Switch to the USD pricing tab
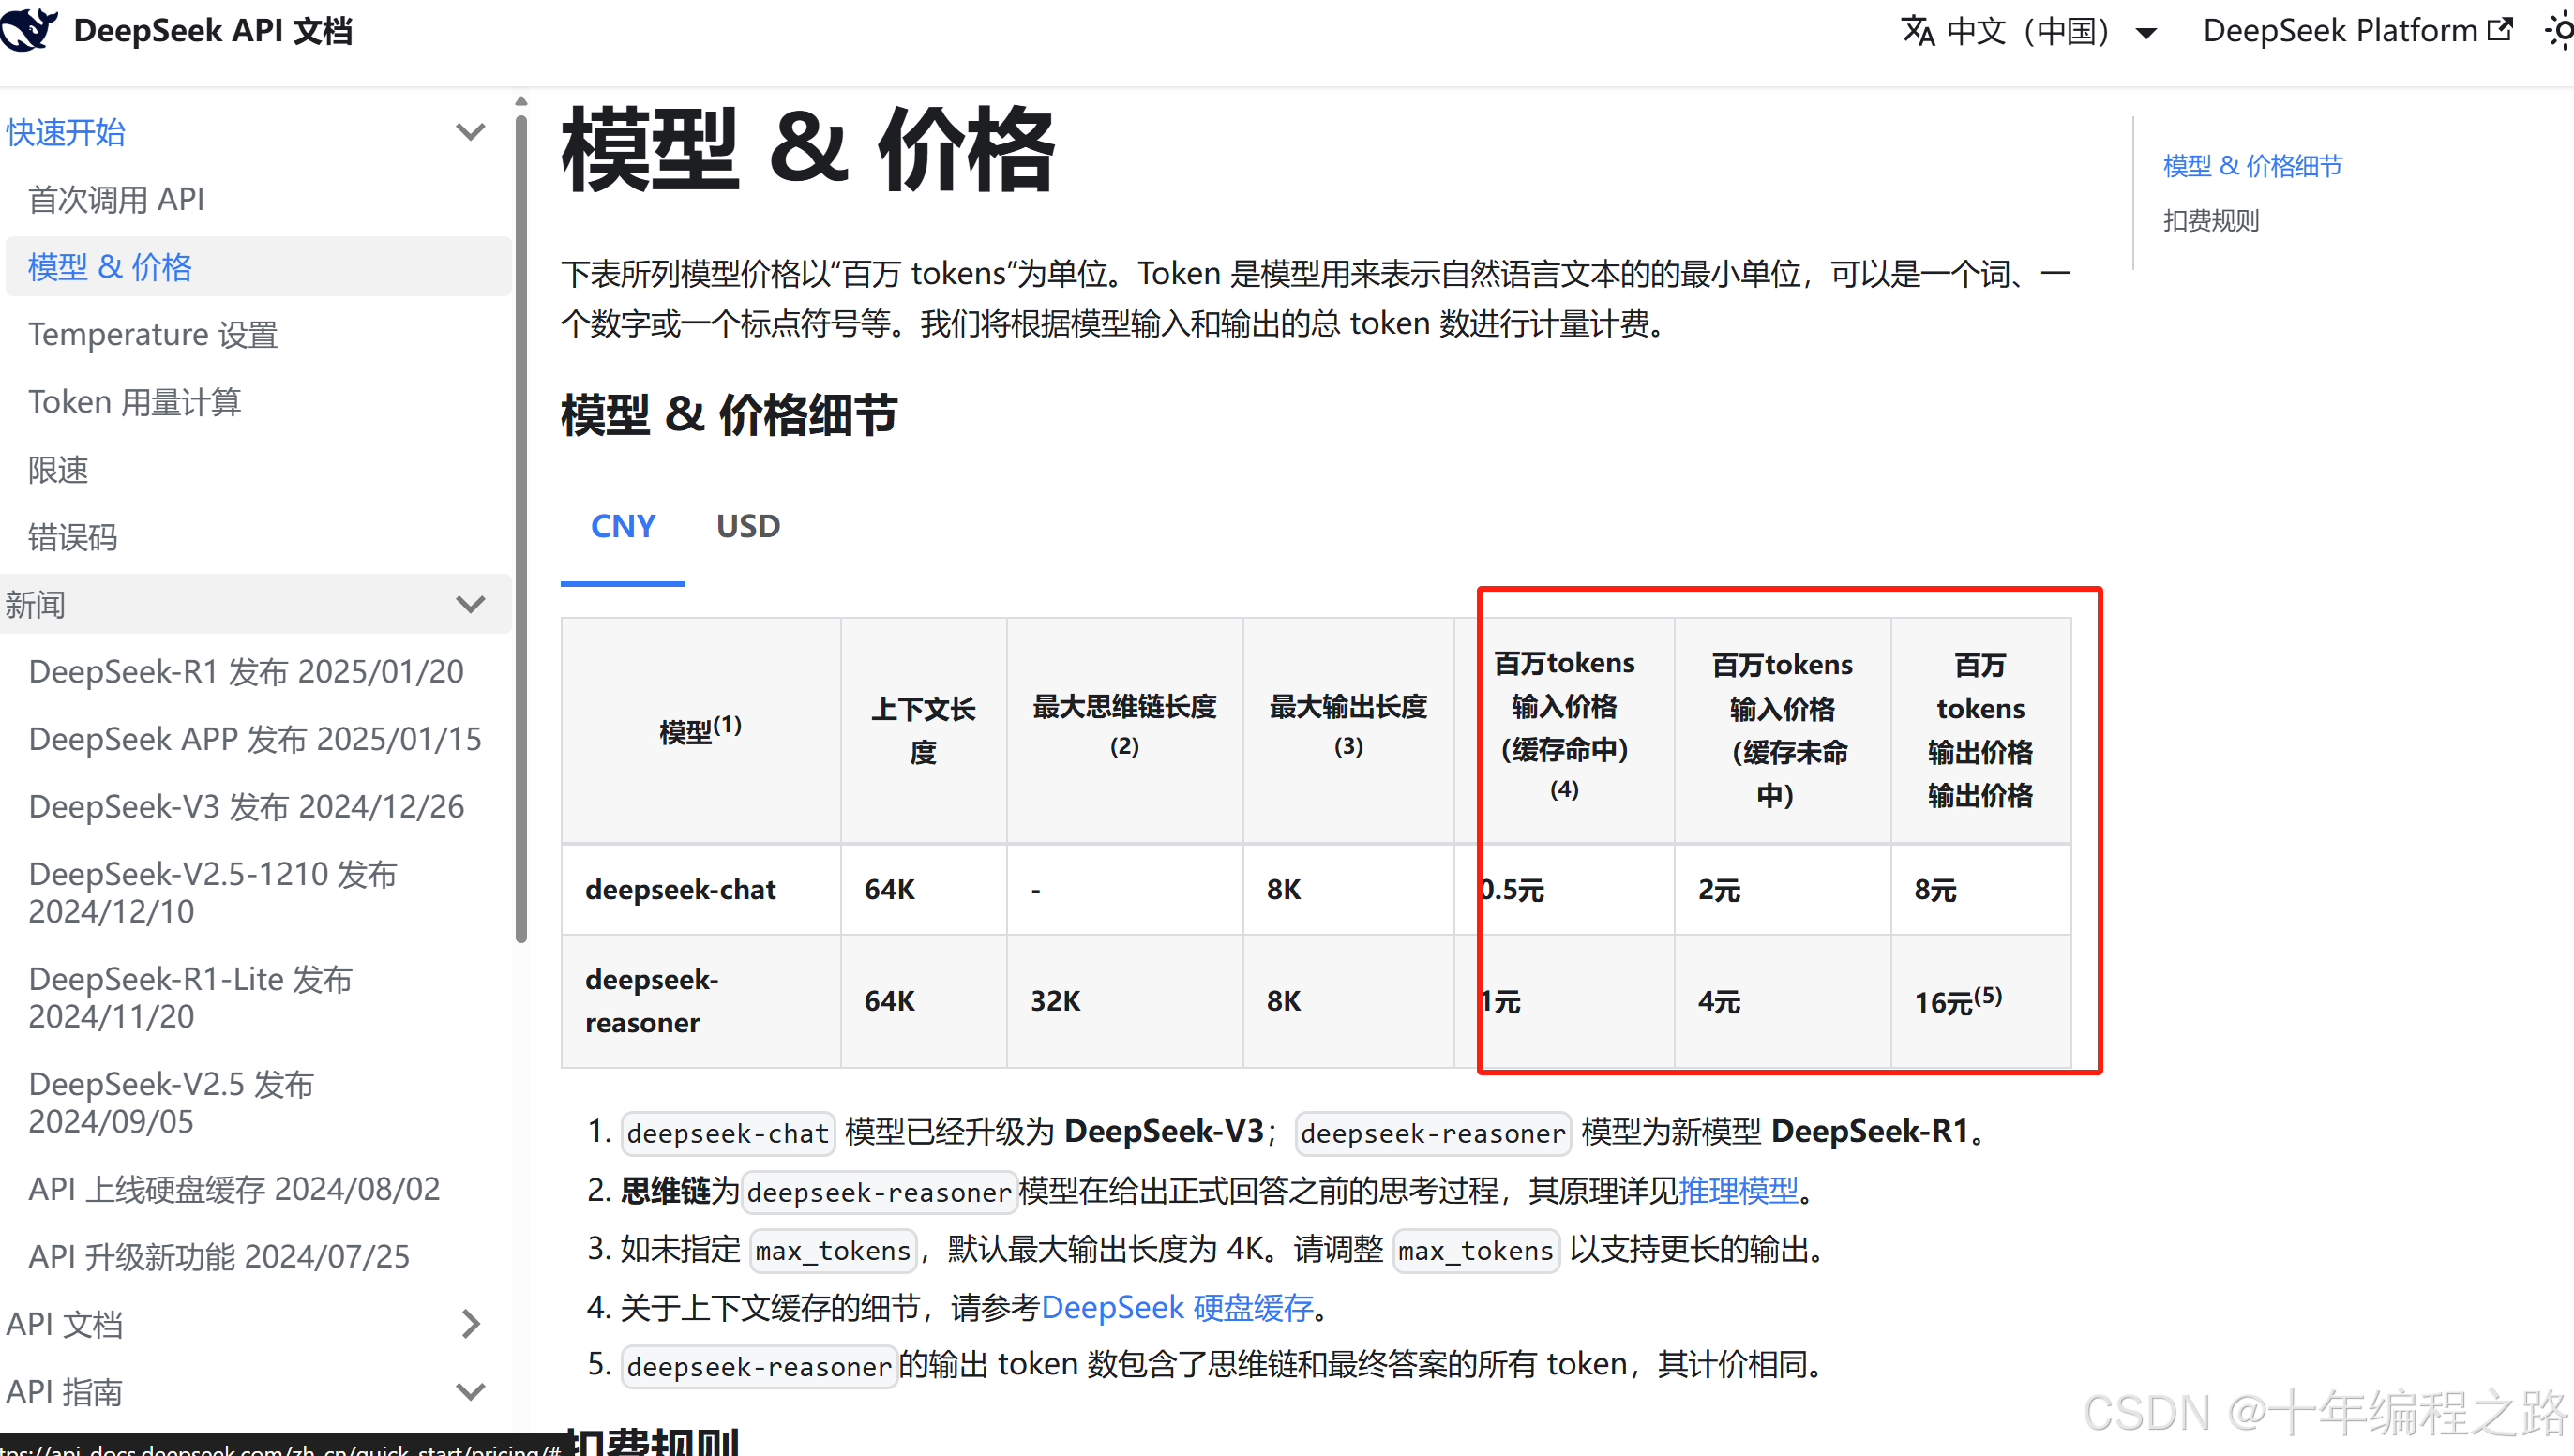Screen dimensions: 2574x1456 click(748, 526)
